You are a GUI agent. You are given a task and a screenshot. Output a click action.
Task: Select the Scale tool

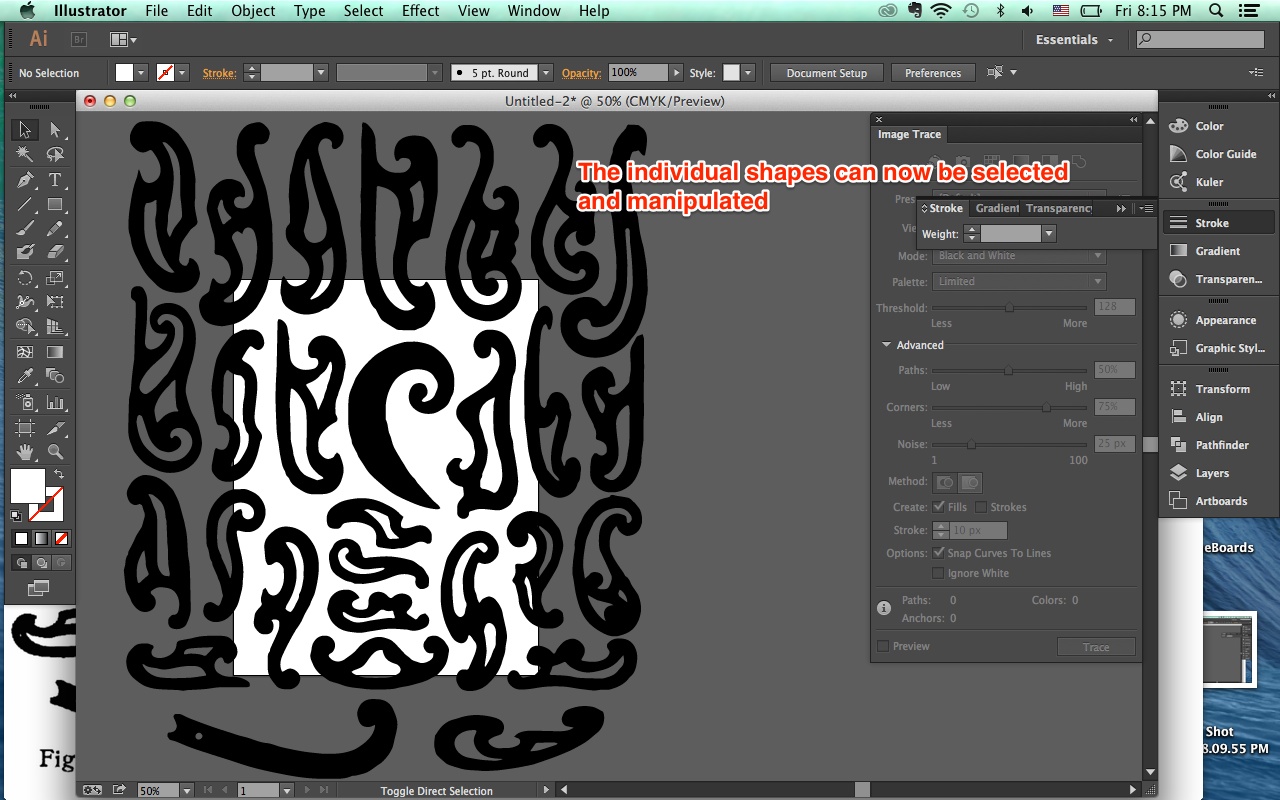(55, 278)
